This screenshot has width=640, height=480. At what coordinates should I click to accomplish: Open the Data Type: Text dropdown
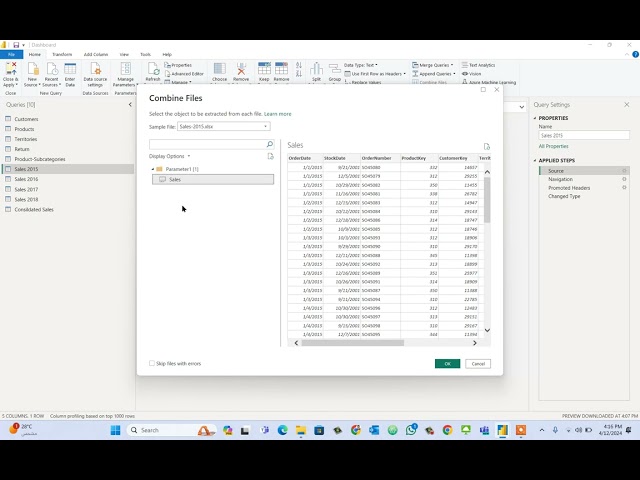[x=361, y=65]
